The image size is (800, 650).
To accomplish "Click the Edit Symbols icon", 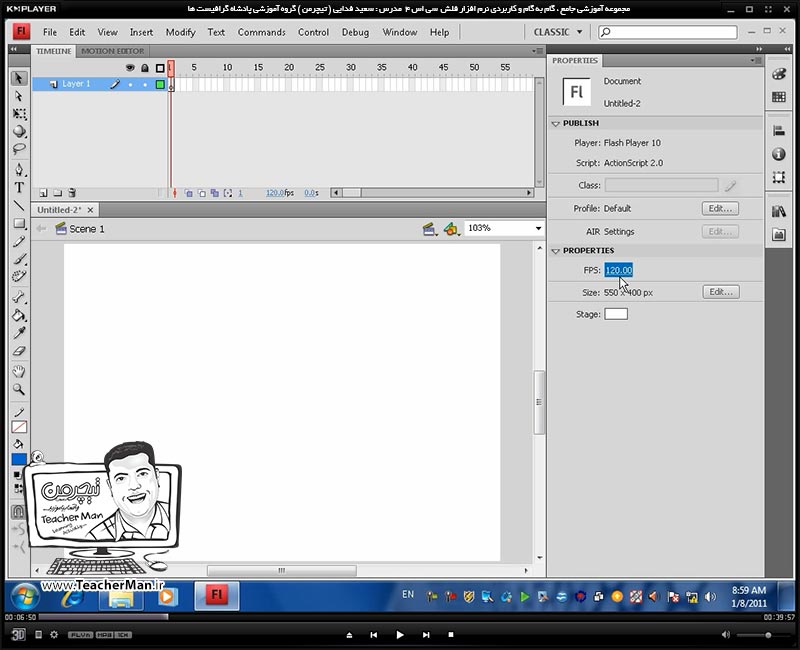I will point(451,229).
